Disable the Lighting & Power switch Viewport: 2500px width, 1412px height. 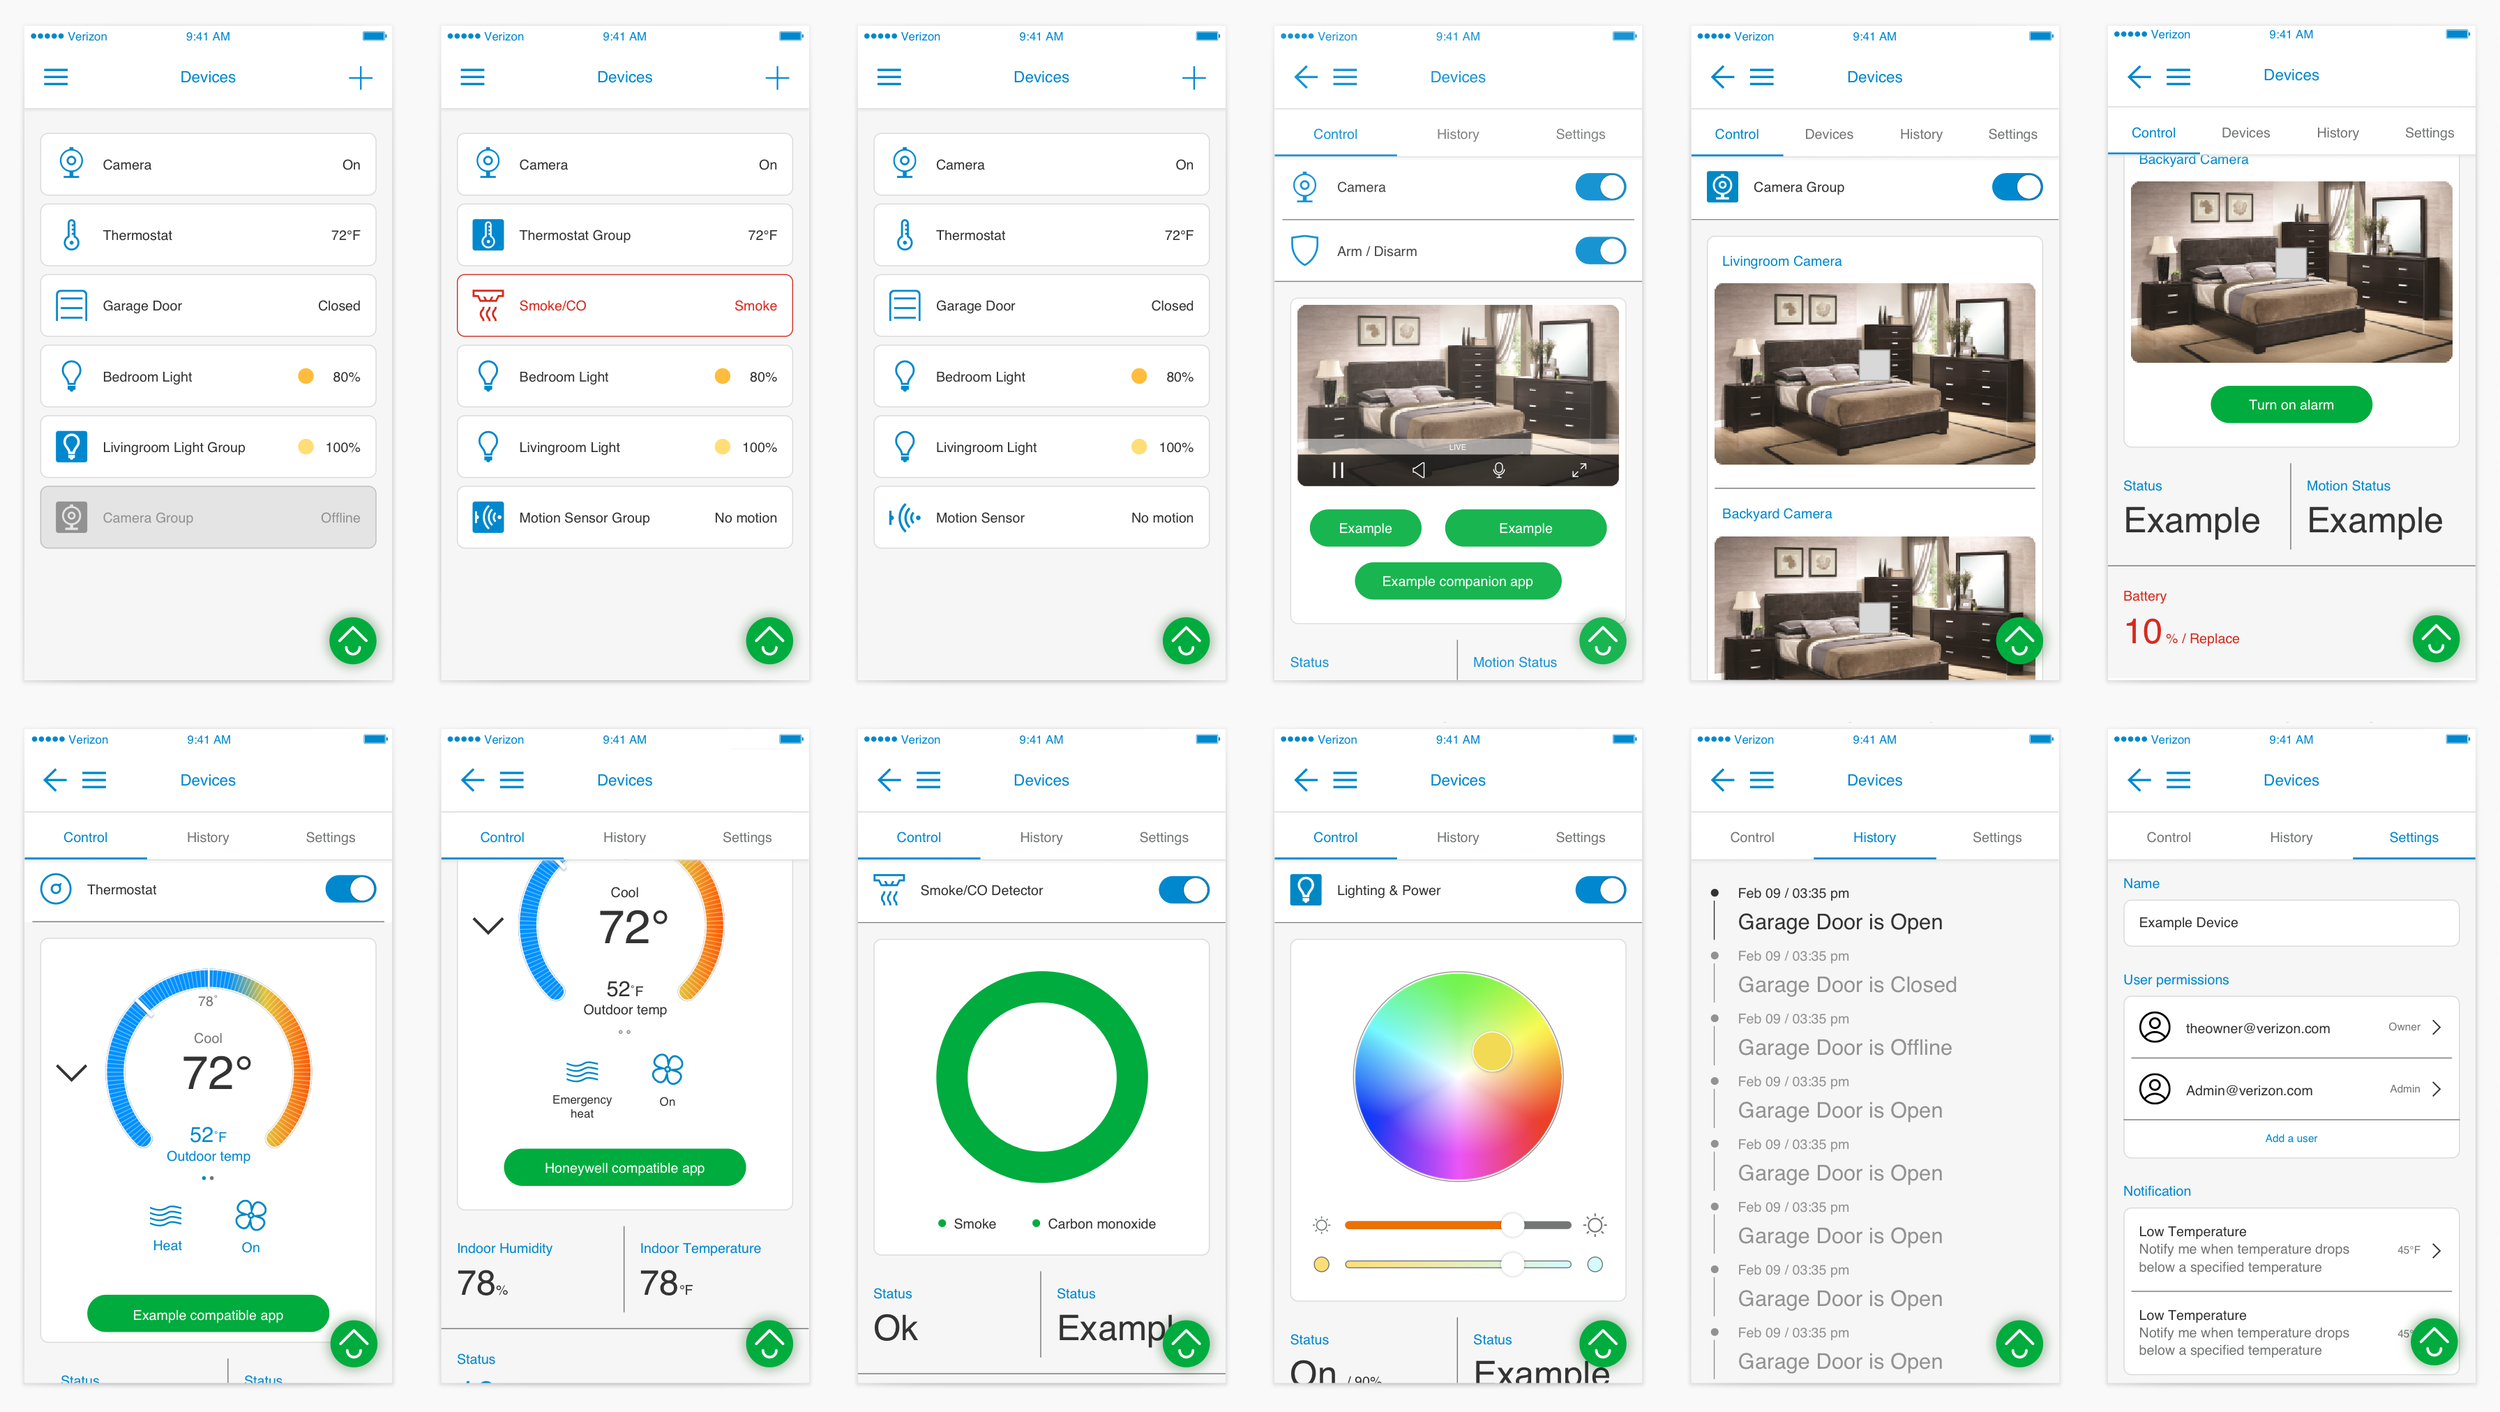(1600, 890)
